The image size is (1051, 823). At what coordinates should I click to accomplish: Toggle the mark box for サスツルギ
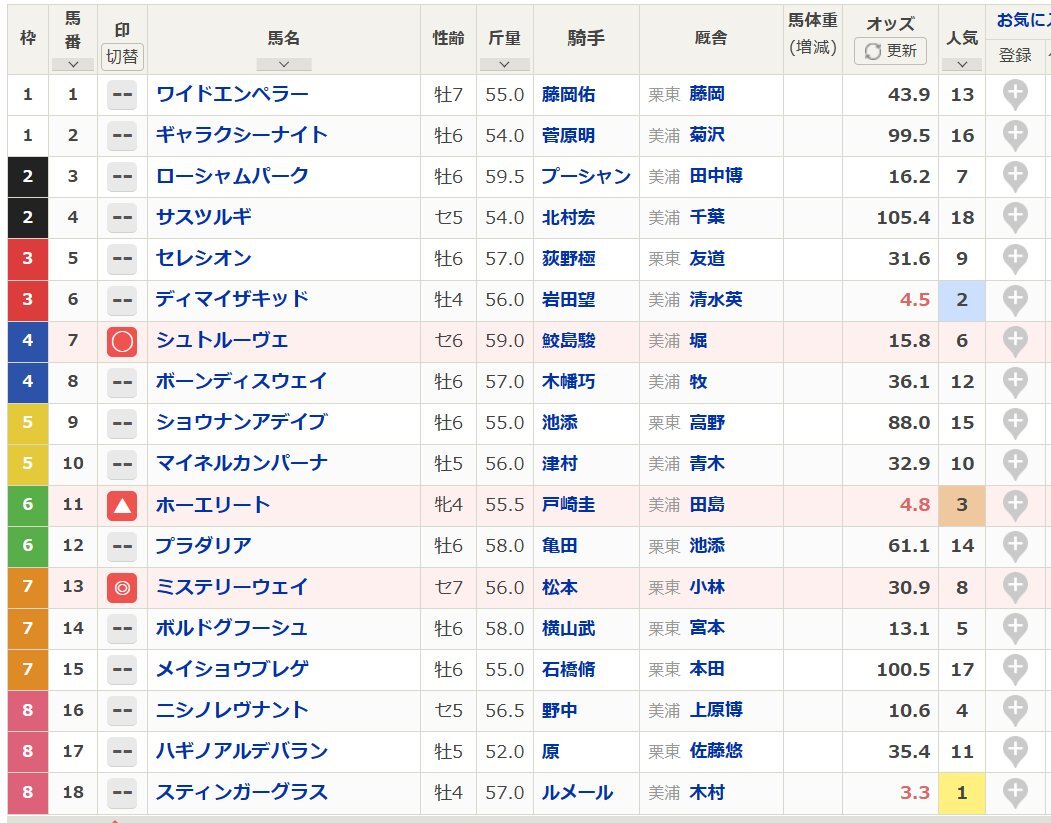coord(122,217)
